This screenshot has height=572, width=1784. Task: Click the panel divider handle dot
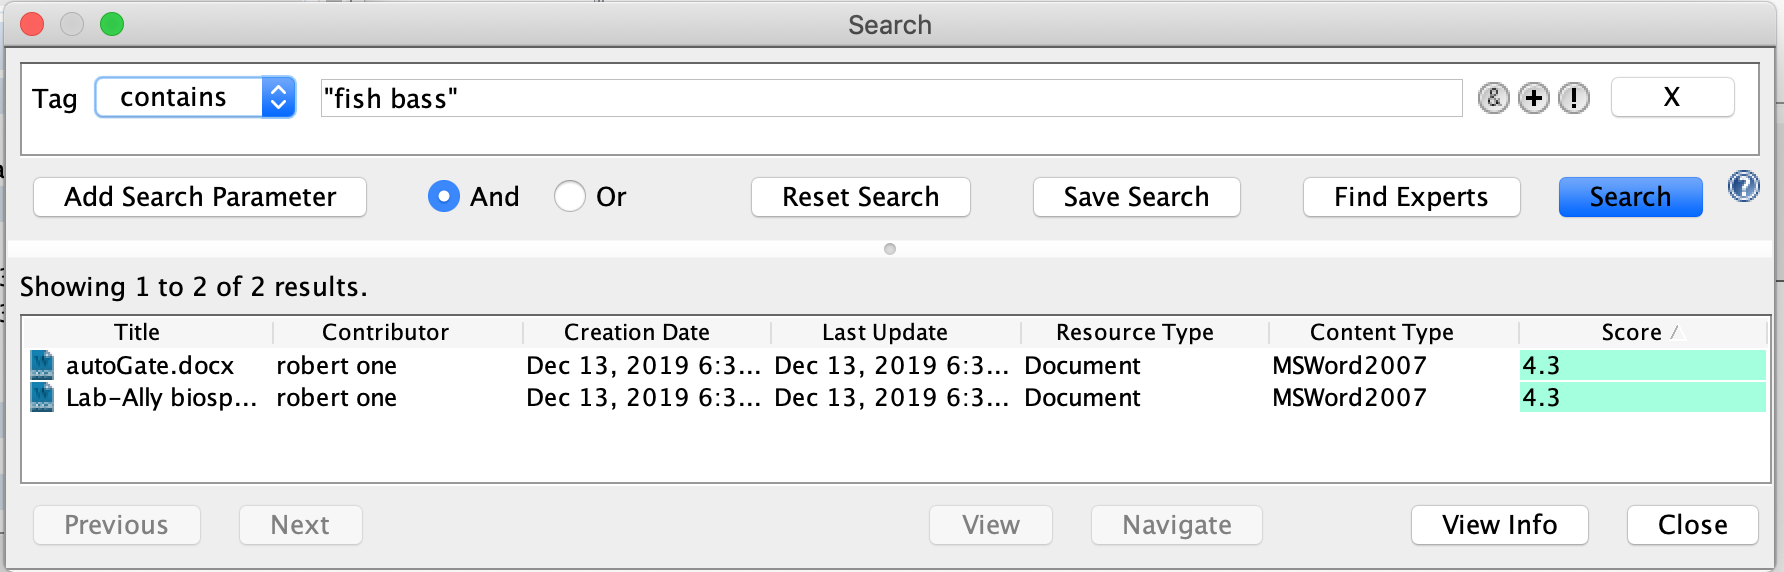click(890, 249)
